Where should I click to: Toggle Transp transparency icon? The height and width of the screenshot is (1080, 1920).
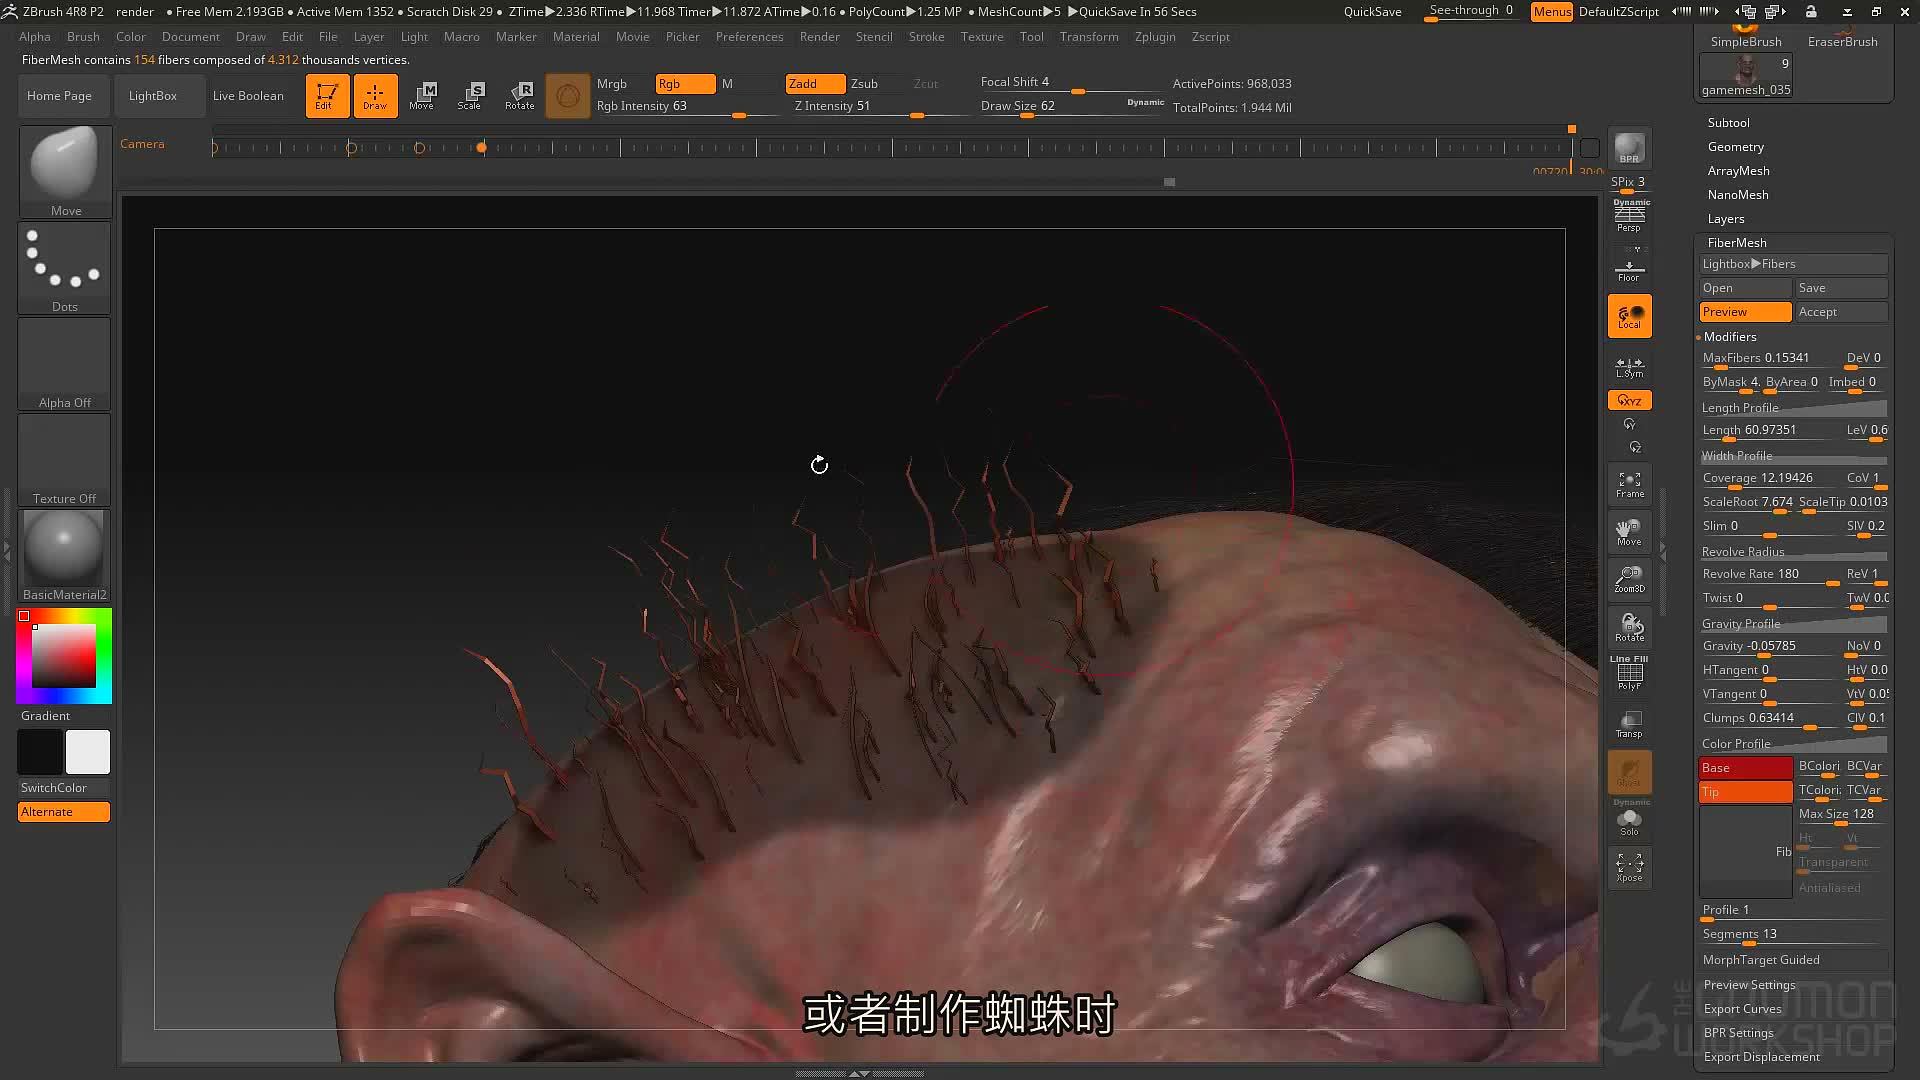tap(1629, 725)
